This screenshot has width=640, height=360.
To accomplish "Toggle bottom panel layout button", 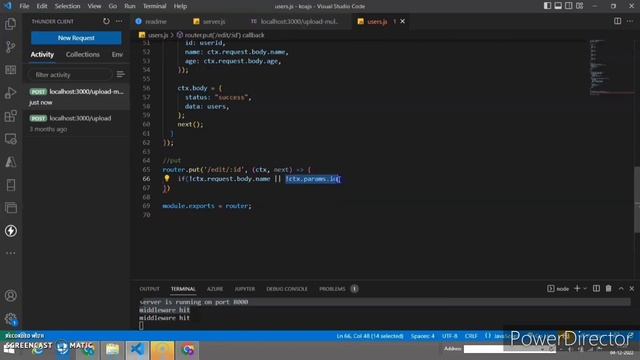I will coord(558,6).
